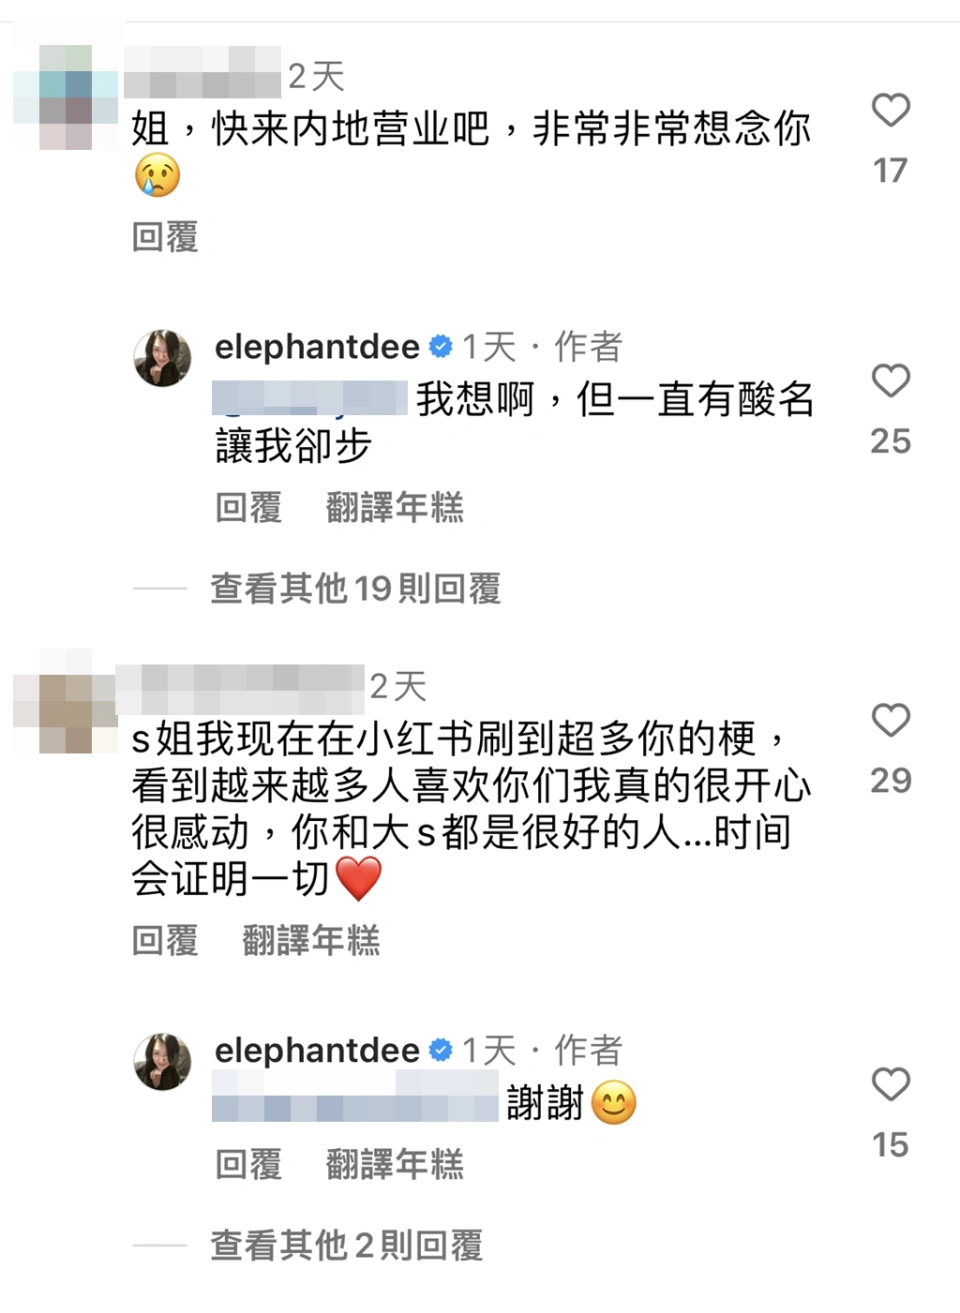Open elephantdee's avatar on the 謝謝 reply
This screenshot has height=1313, width=960.
pyautogui.click(x=162, y=1061)
